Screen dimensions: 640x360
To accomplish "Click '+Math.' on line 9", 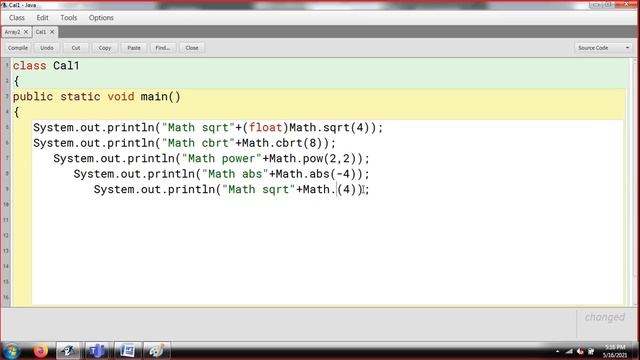I will point(316,190).
